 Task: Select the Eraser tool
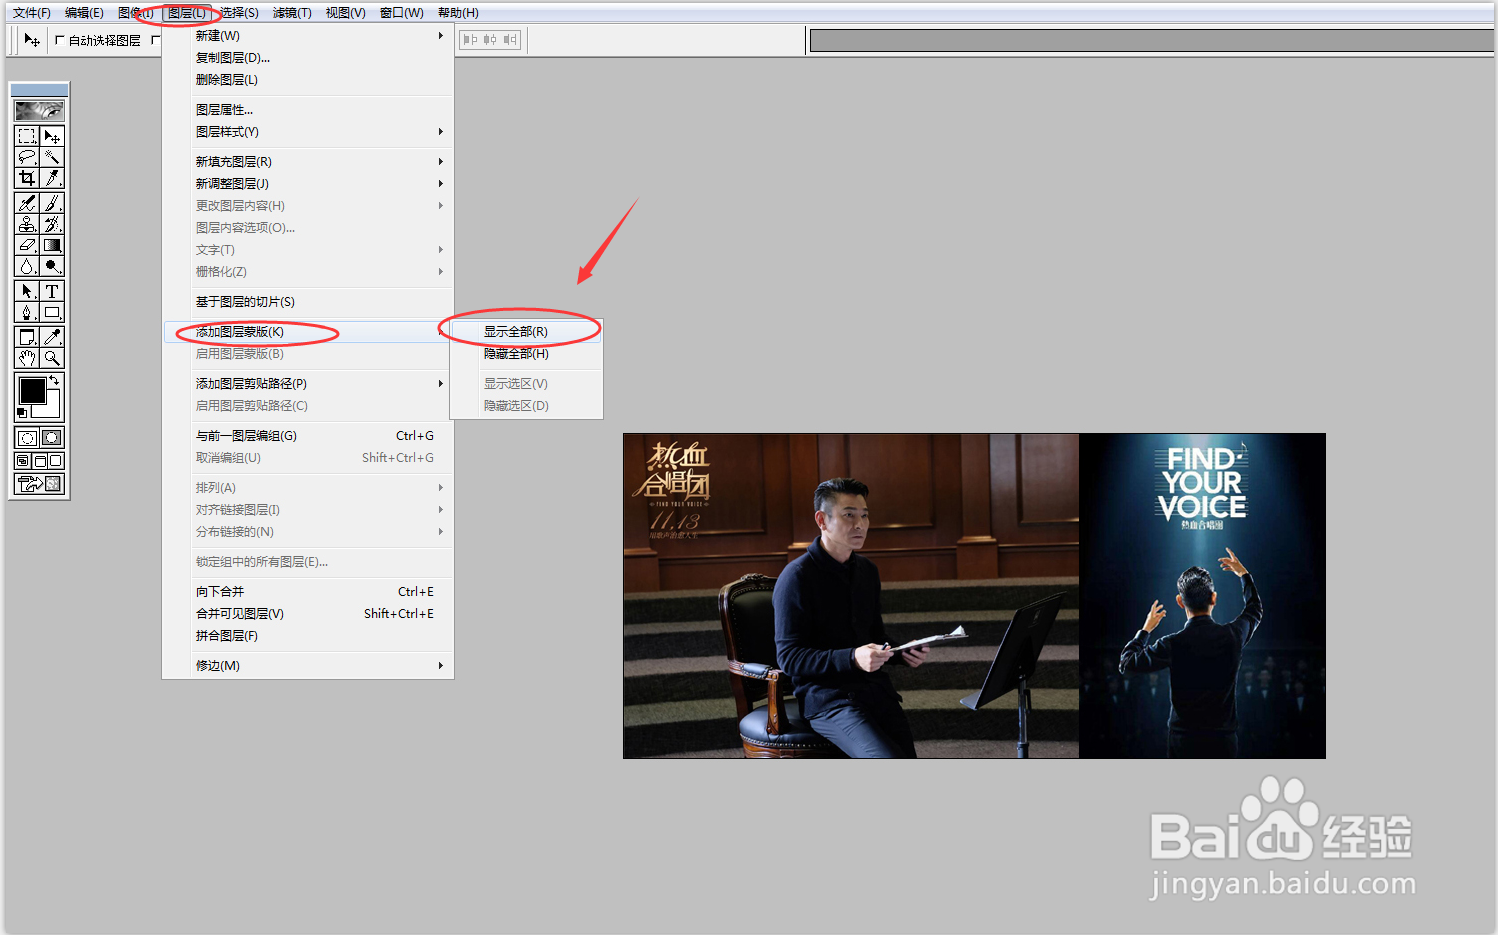click(27, 245)
